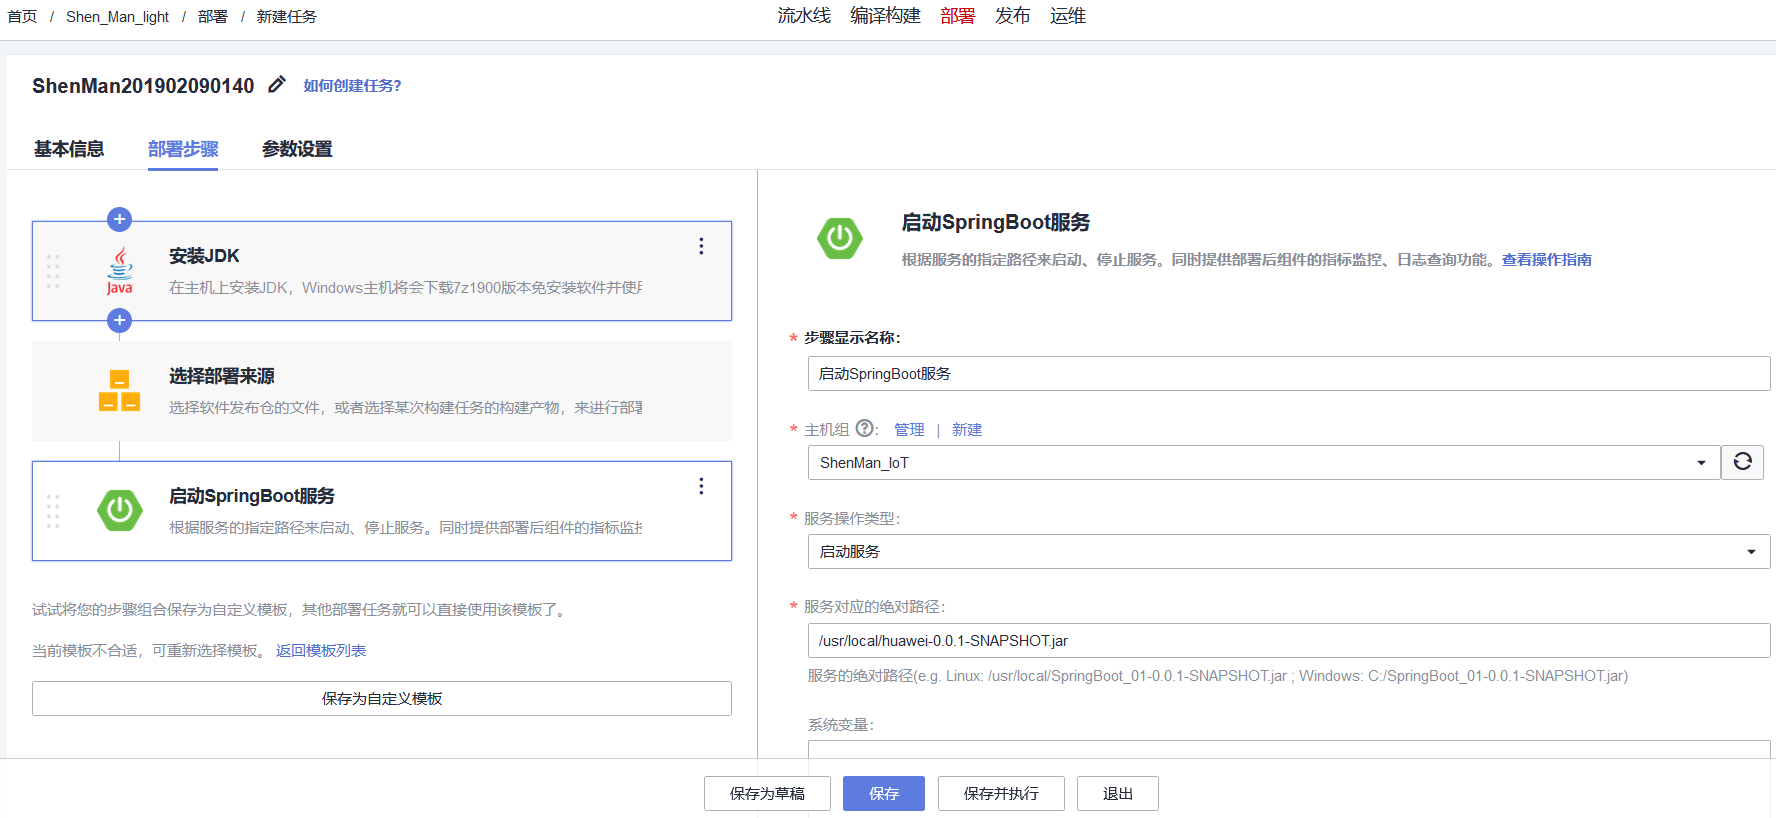Viewport: 1776px width, 818px height.
Task: Click the pencil icon to rename the task
Action: (x=277, y=85)
